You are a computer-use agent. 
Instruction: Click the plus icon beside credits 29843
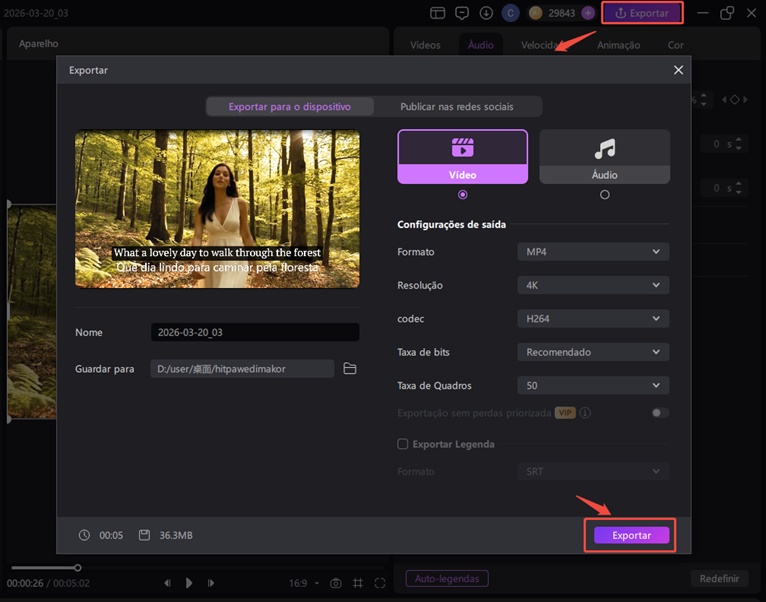[x=588, y=13]
